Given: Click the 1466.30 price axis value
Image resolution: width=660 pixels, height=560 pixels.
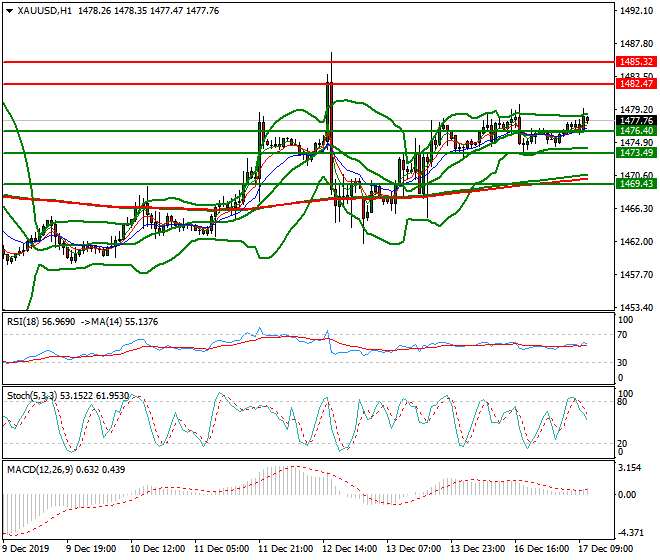Looking at the screenshot, I should point(636,209).
